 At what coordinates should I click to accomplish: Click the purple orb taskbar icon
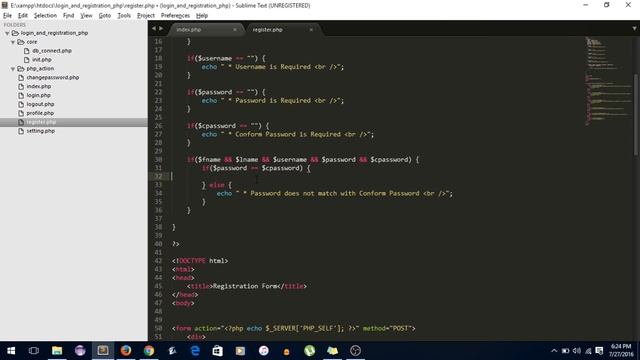pos(80,351)
